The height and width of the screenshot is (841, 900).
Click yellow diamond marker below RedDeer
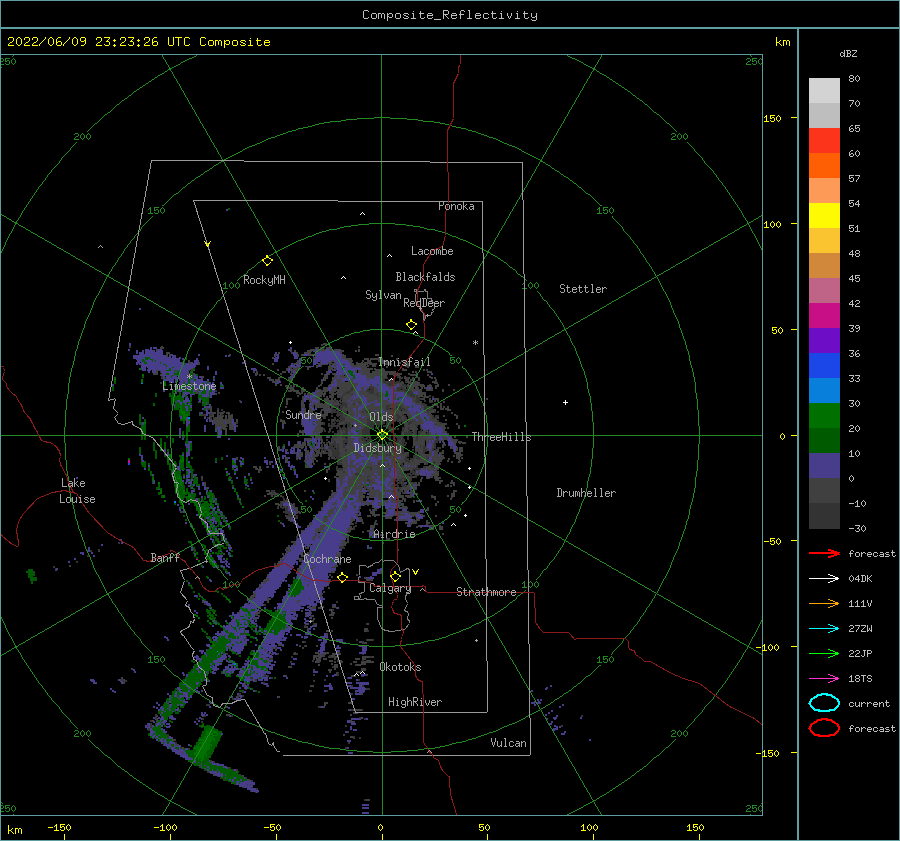411,324
